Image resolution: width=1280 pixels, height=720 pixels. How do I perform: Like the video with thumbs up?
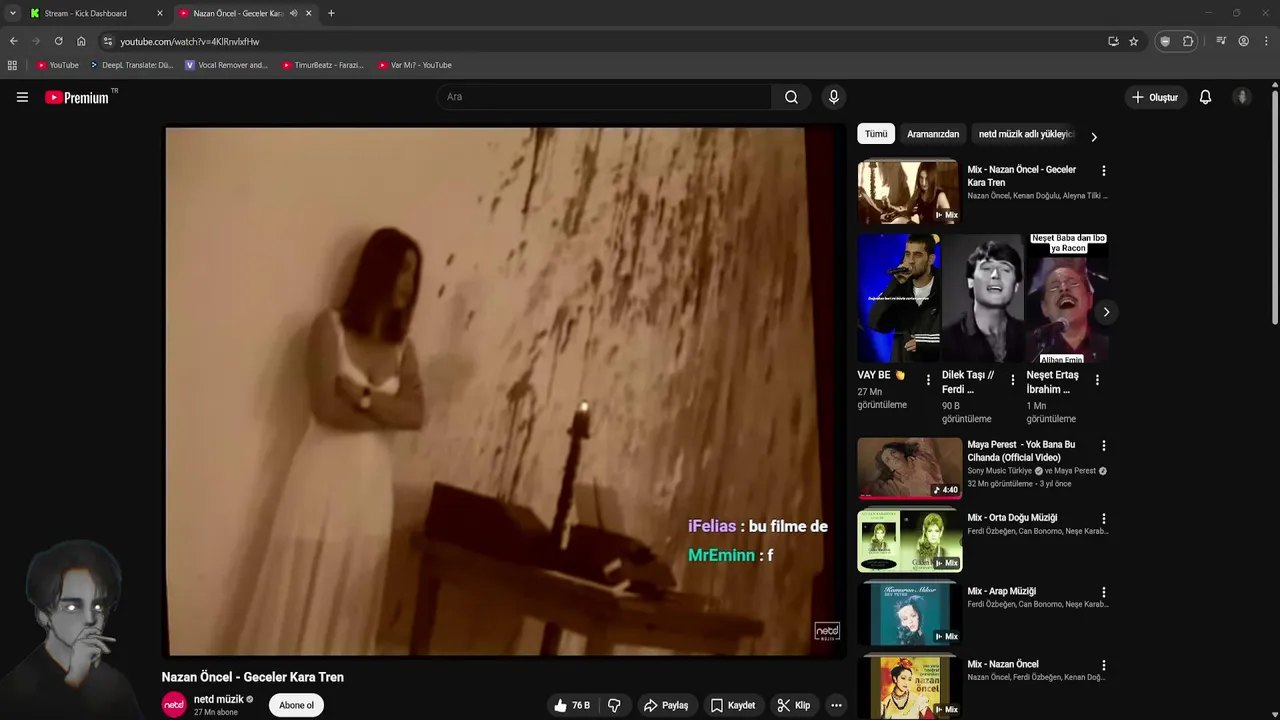[x=571, y=705]
